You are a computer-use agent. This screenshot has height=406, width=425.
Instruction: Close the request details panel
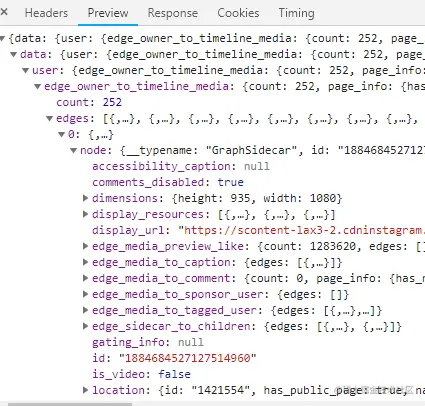(x=4, y=12)
